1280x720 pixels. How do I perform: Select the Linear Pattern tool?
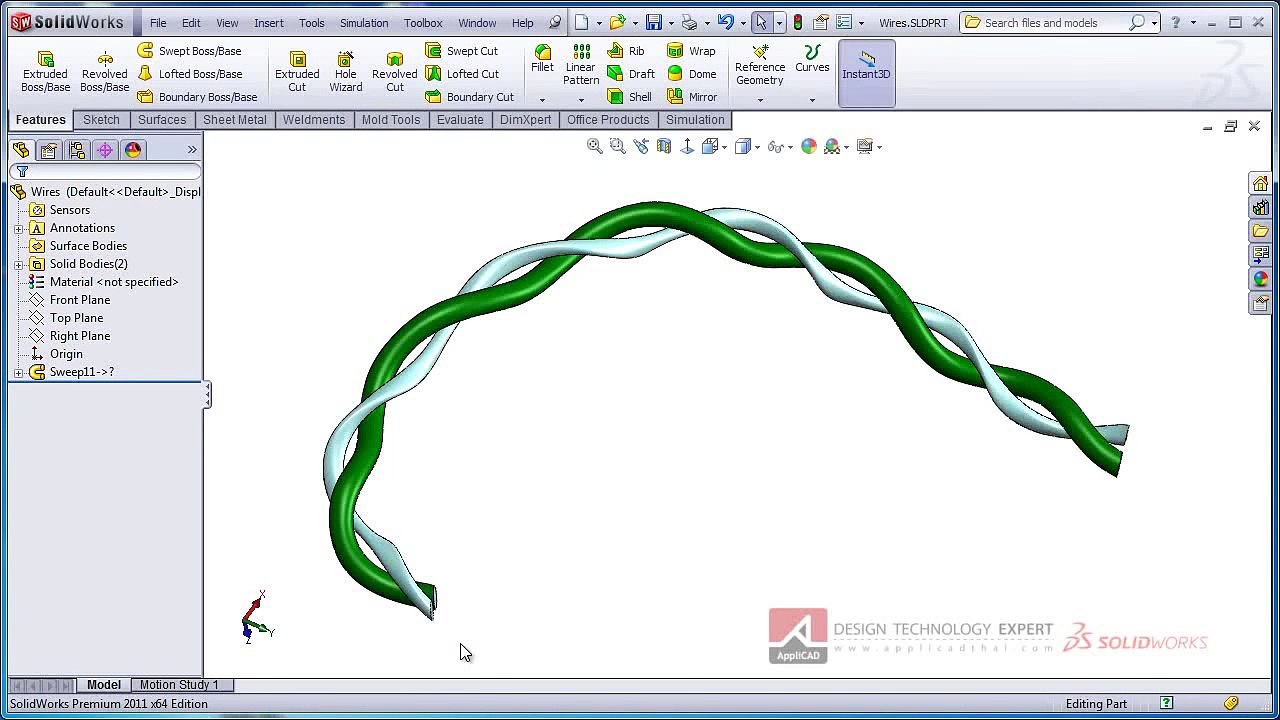tap(581, 65)
